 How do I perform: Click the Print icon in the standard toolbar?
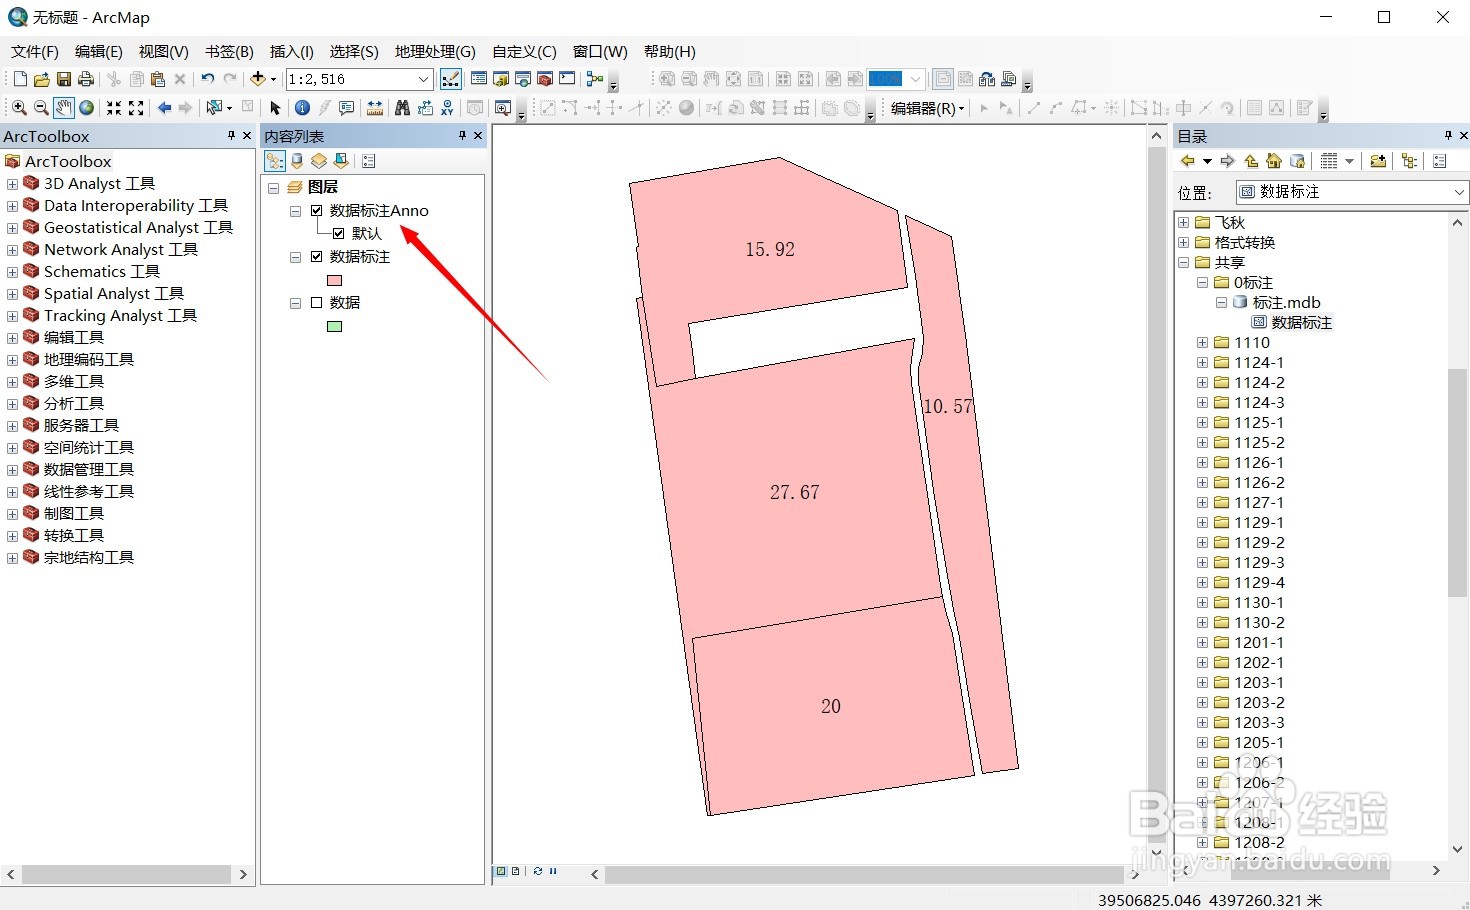86,79
